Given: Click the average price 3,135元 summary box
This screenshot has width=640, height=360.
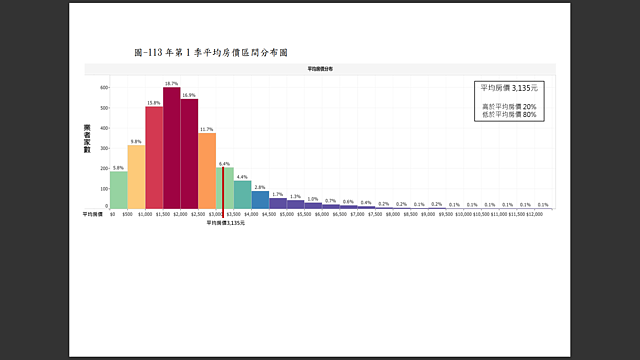Looking at the screenshot, I should [509, 101].
